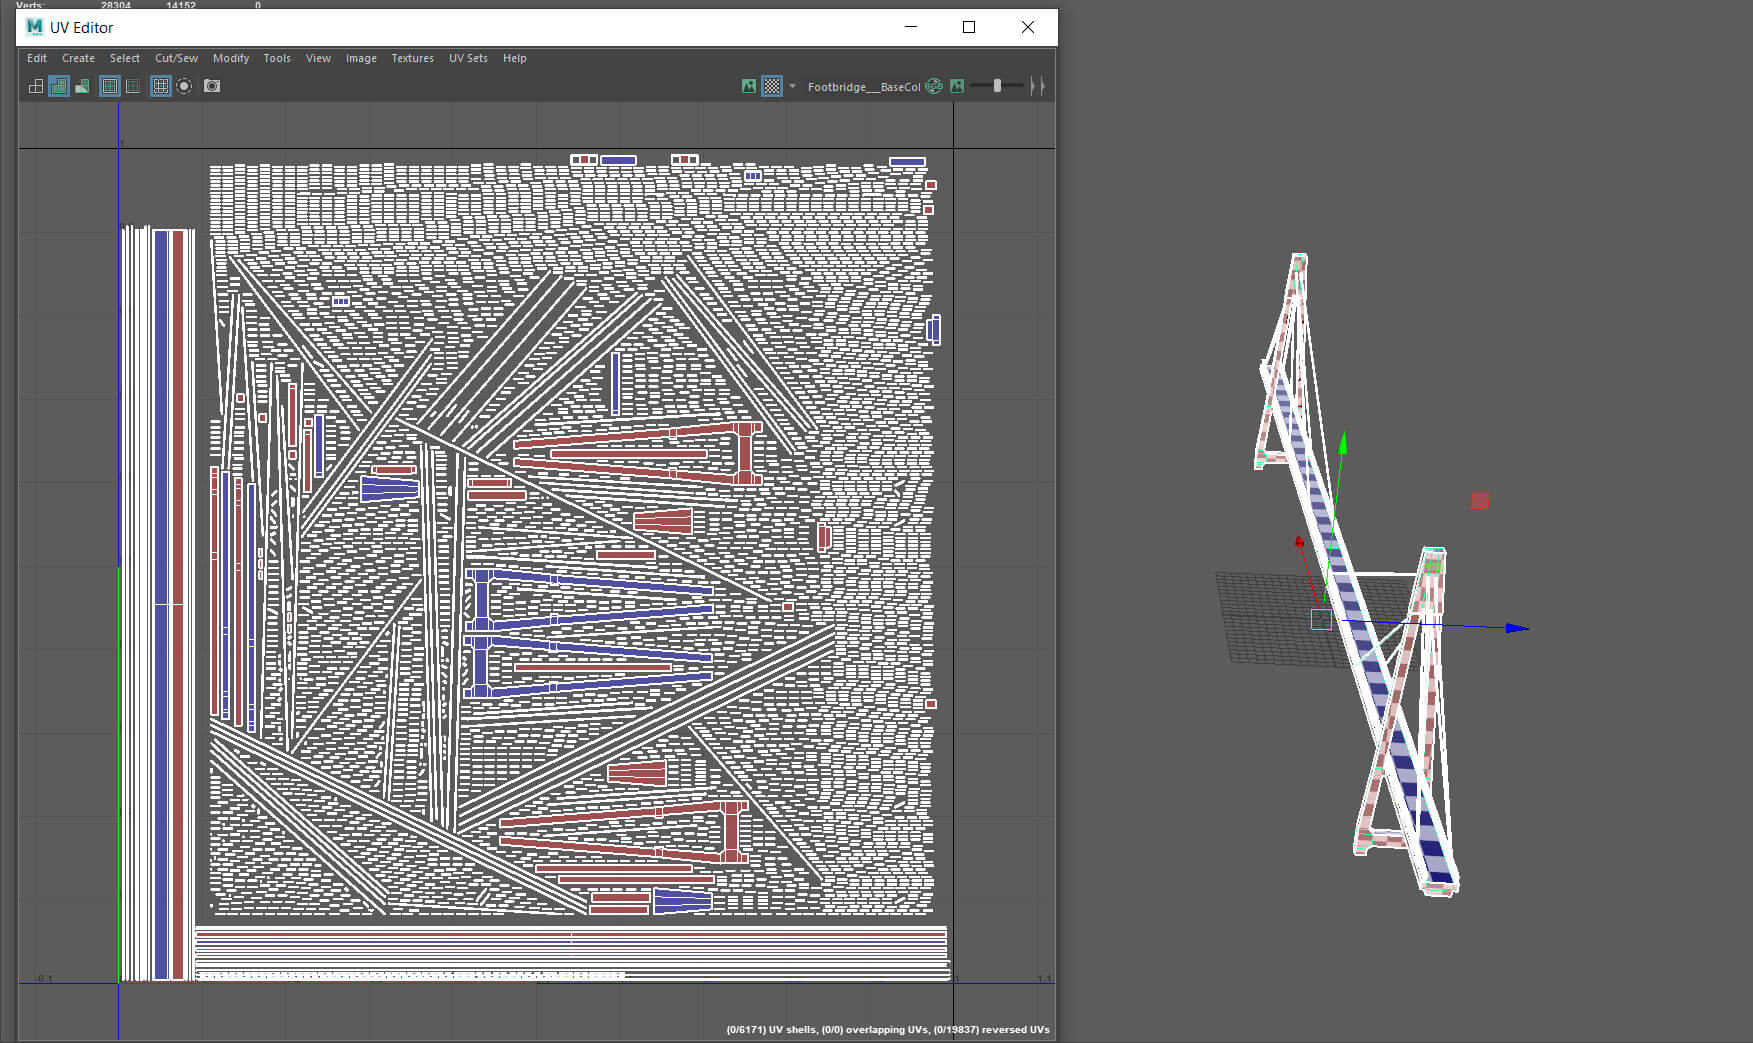Open the Footbridge__BaseCol texture selector
The image size is (1753, 1043).
pyautogui.click(x=863, y=87)
